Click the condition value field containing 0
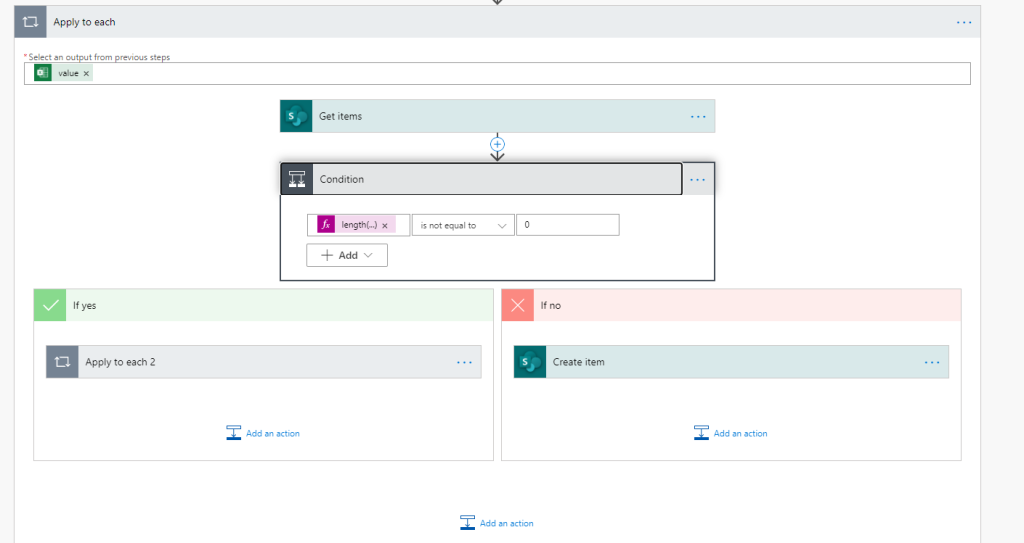Viewport: 1024px width, 543px height. click(x=568, y=225)
